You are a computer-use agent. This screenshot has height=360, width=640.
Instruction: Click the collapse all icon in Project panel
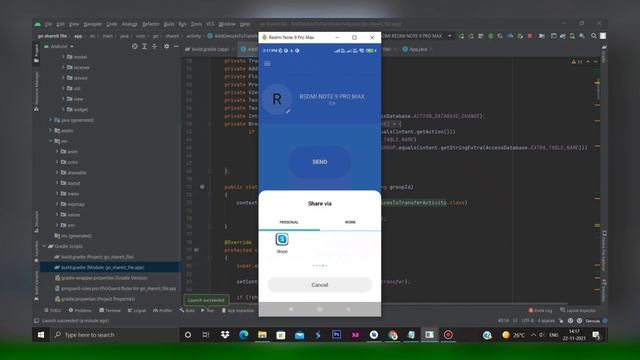155,47
